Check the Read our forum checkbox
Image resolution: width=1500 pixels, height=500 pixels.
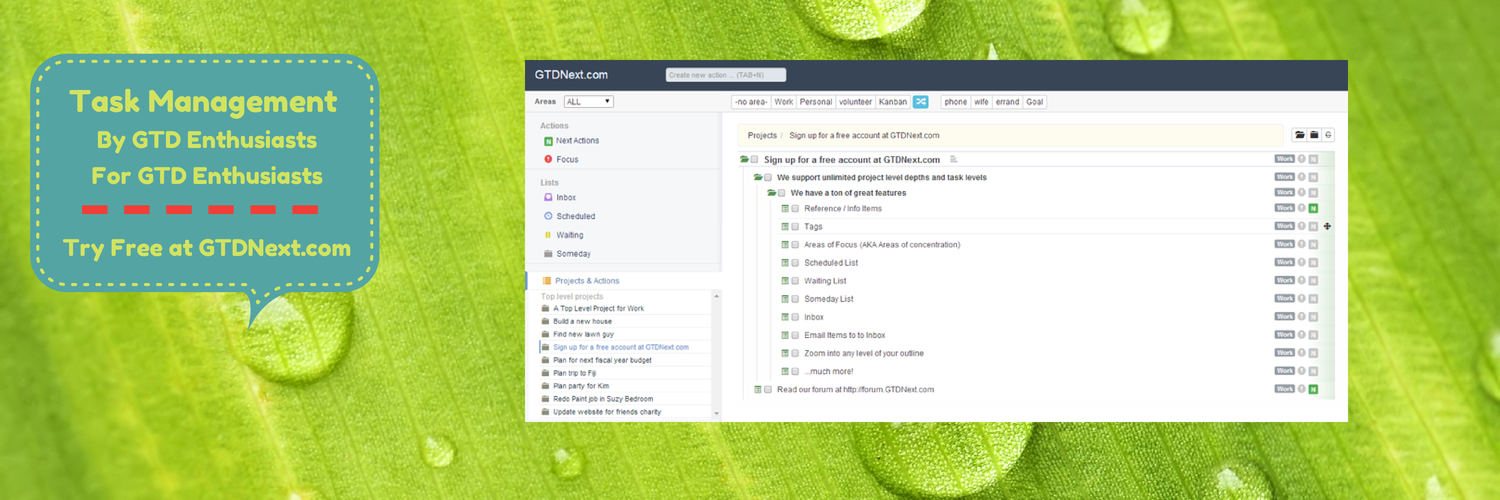(768, 389)
